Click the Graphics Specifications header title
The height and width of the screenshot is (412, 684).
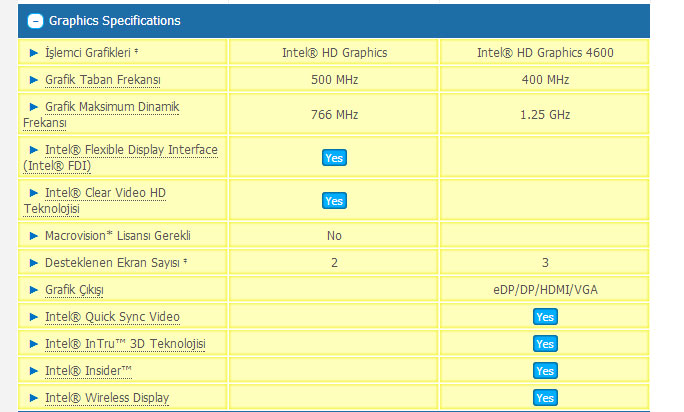pyautogui.click(x=115, y=21)
